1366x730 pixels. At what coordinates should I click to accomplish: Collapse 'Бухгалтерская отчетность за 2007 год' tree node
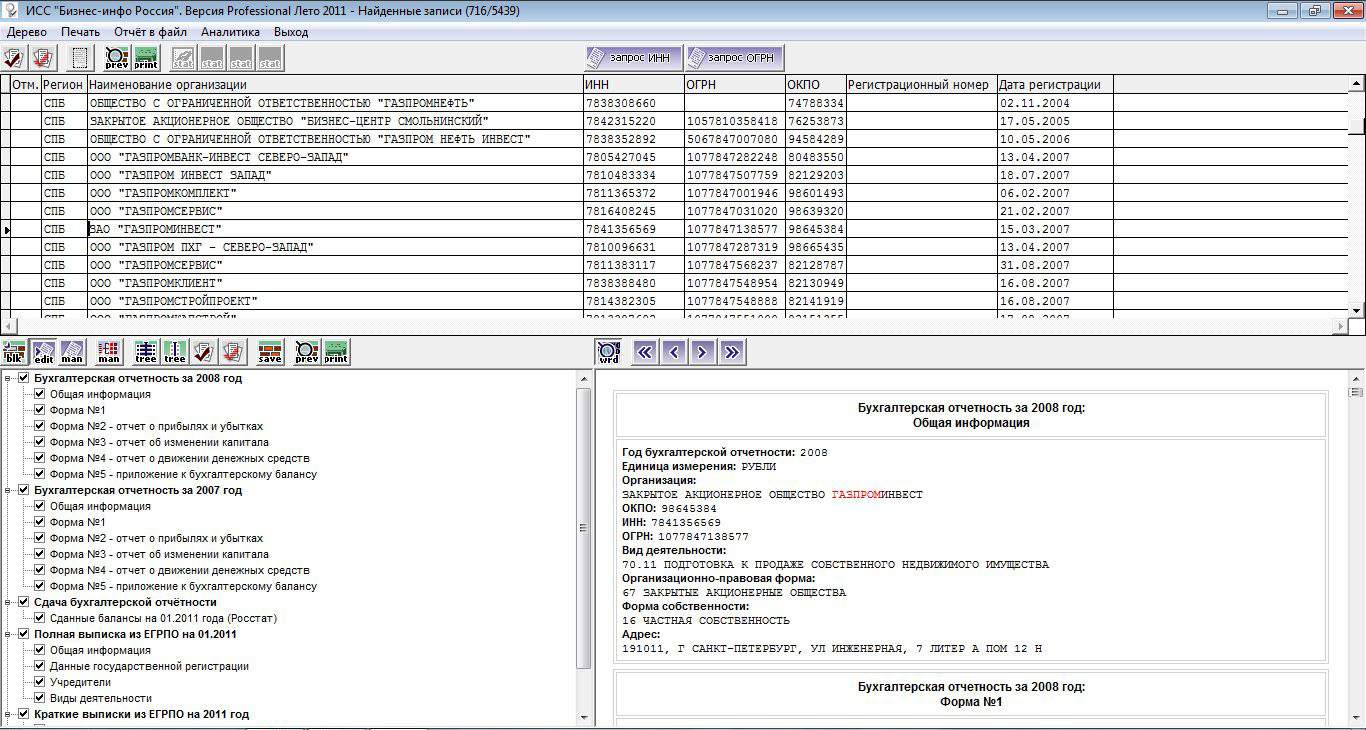[x=9, y=490]
